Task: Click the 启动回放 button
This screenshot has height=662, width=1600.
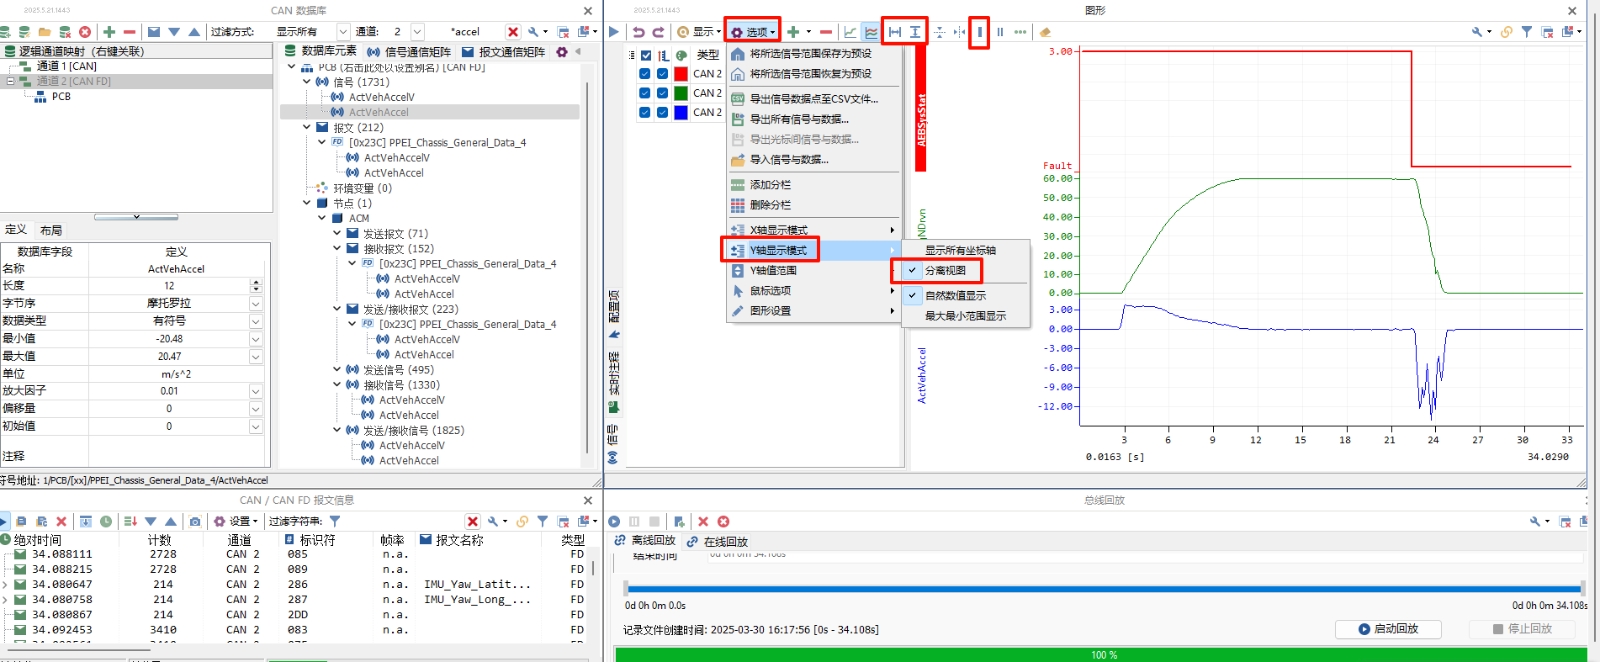Action: click(1389, 629)
